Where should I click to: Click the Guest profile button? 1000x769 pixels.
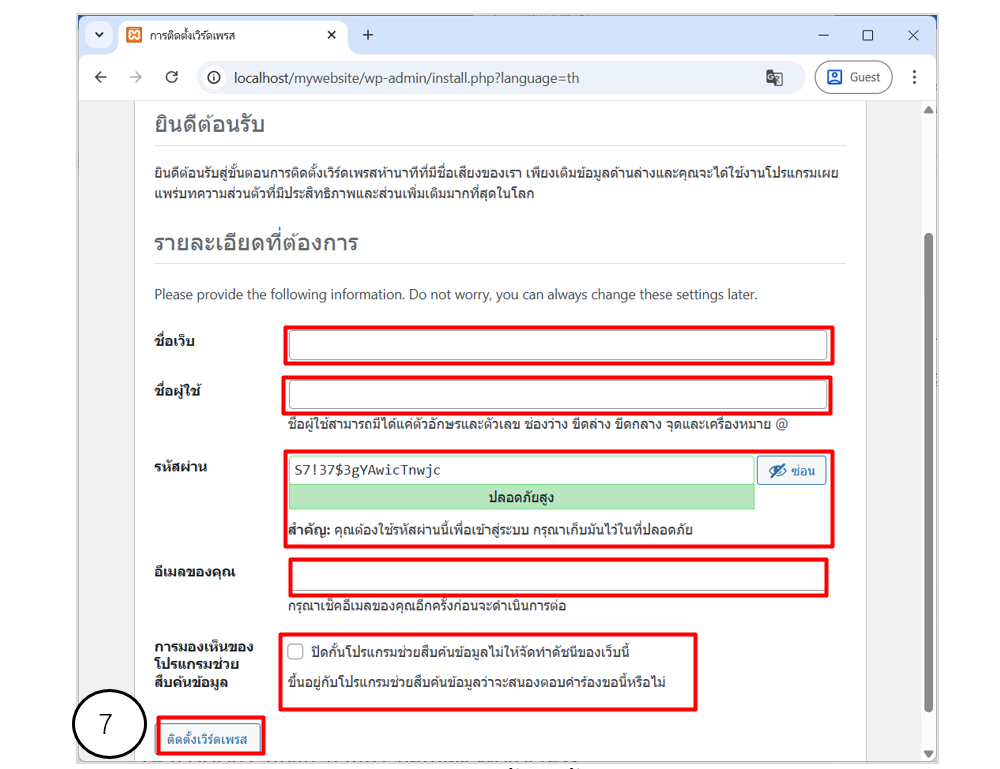[x=853, y=77]
